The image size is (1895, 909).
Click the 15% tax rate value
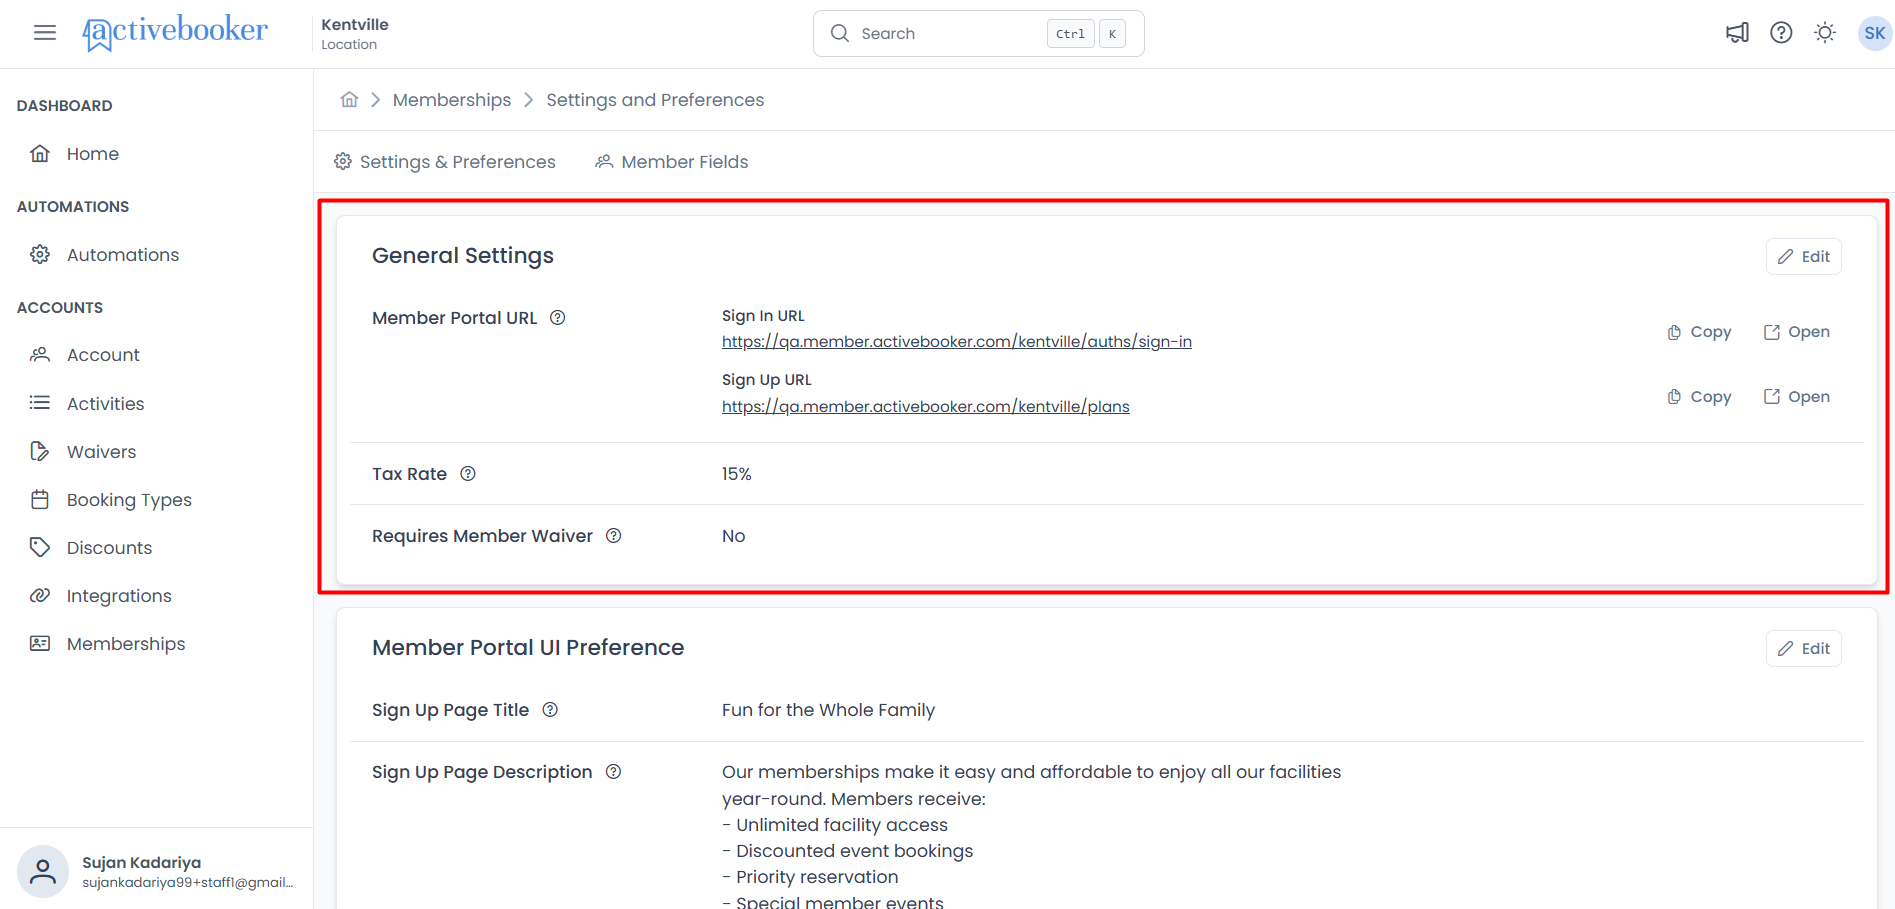(737, 474)
